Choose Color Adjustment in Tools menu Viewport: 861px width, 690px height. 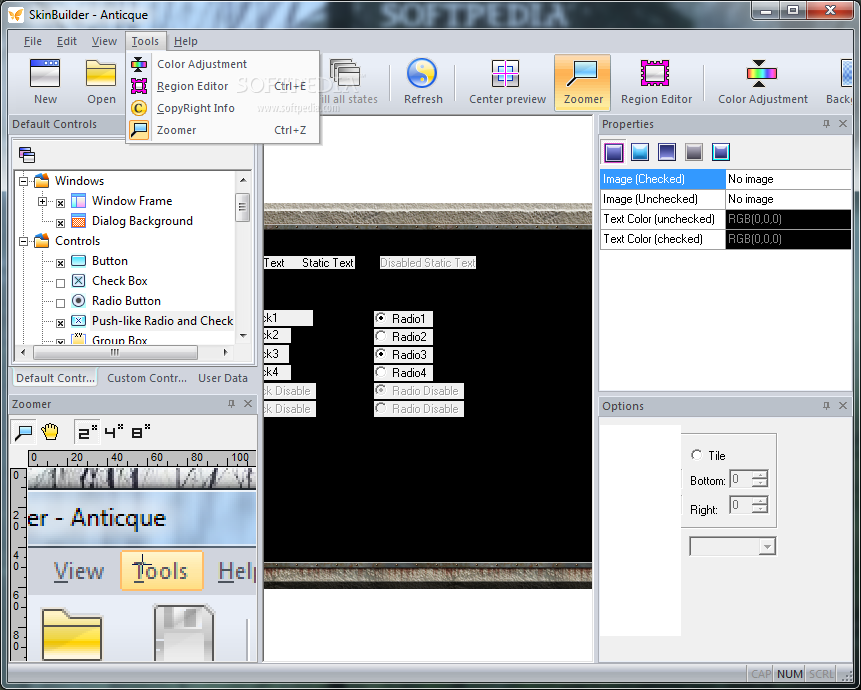(x=223, y=64)
